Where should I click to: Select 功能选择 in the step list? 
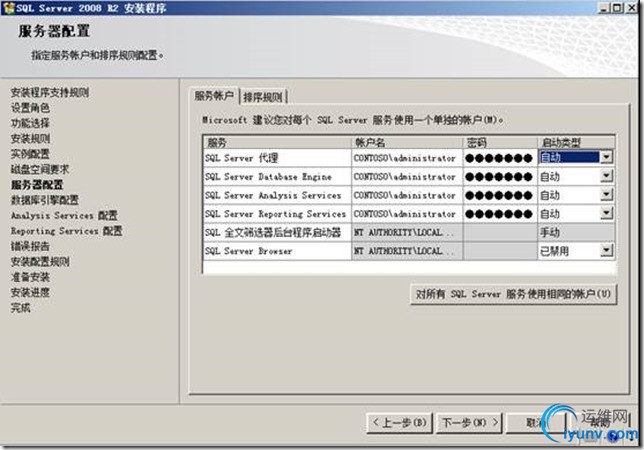(x=30, y=123)
